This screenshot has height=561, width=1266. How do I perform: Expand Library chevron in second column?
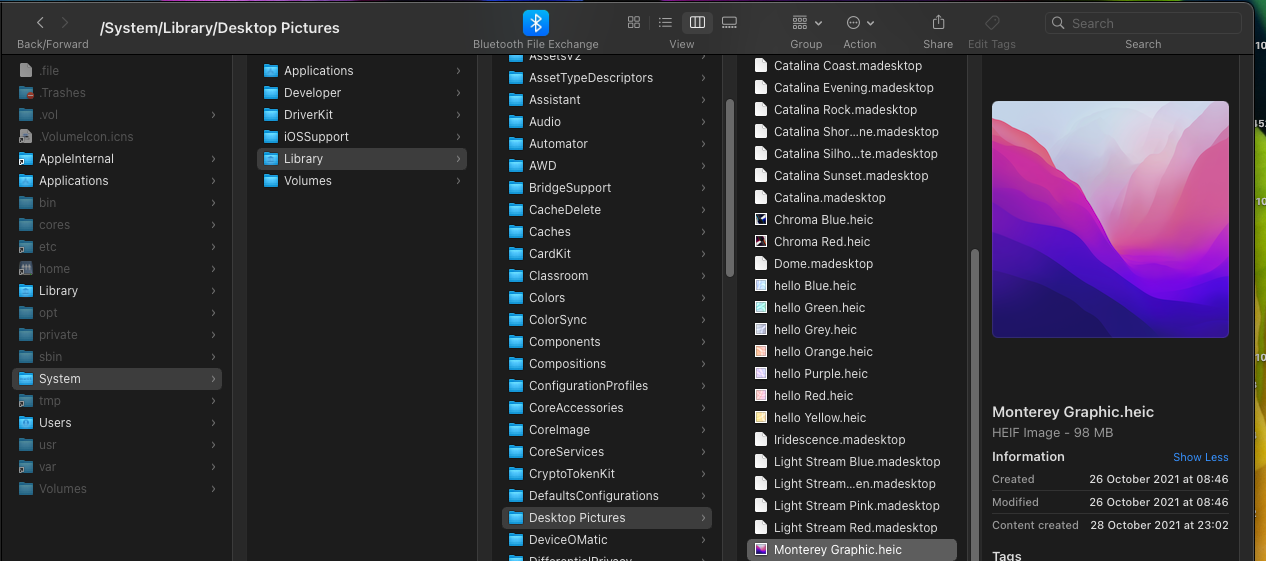[458, 159]
